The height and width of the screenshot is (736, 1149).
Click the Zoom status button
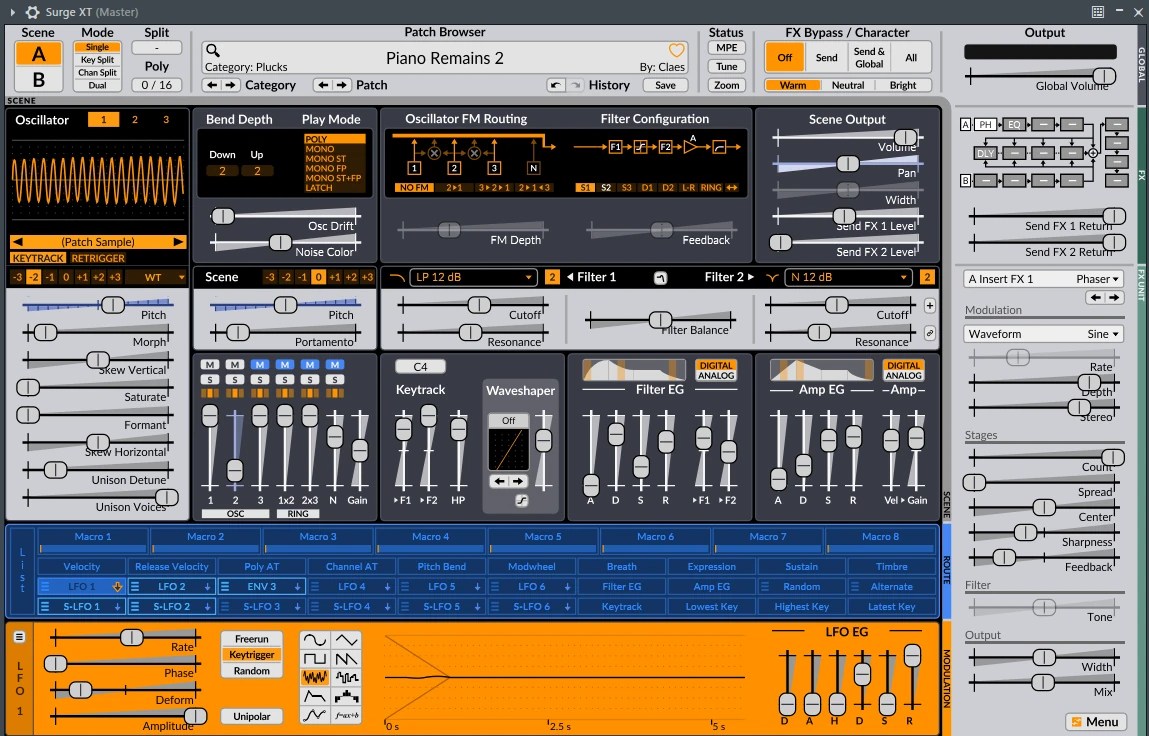(x=726, y=85)
